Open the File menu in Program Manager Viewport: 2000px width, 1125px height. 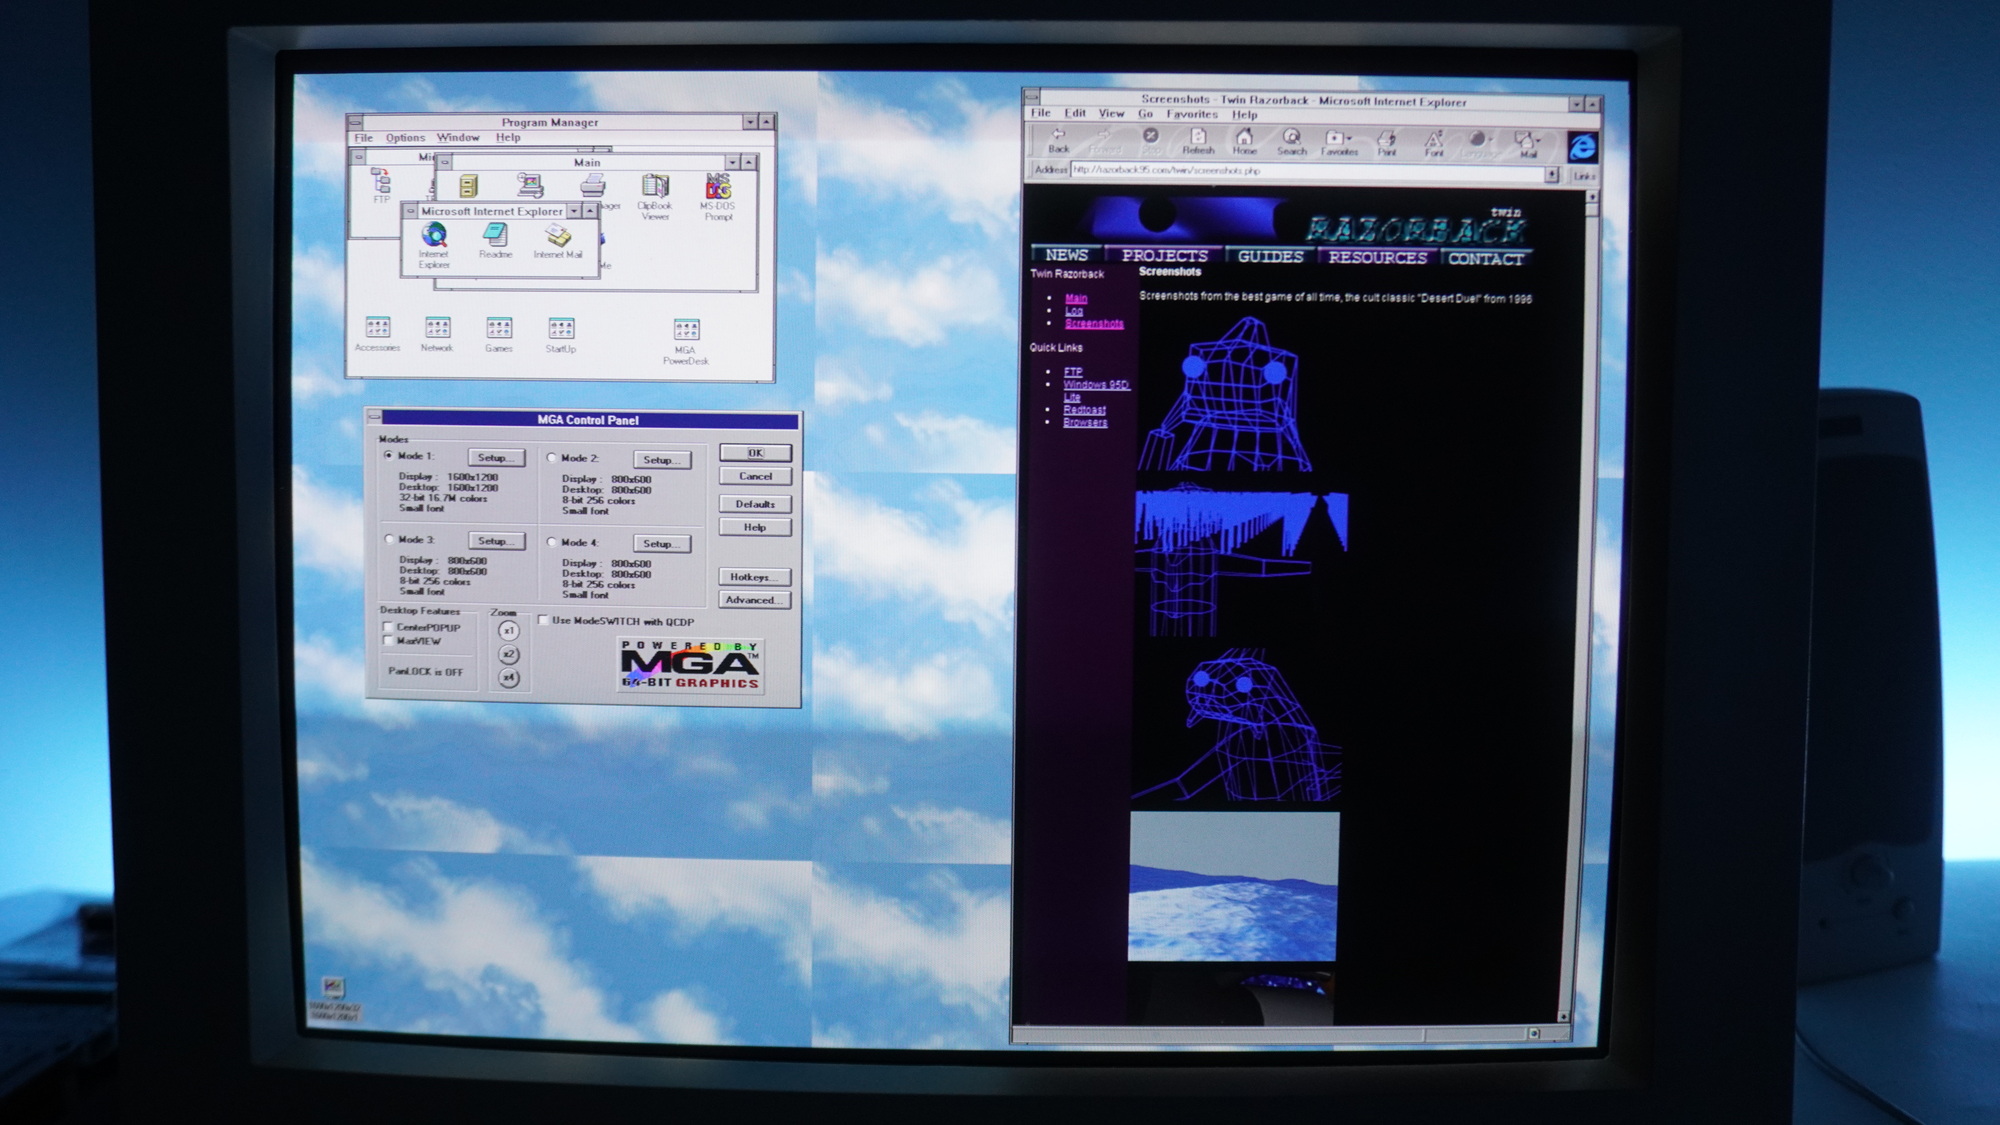(x=363, y=137)
